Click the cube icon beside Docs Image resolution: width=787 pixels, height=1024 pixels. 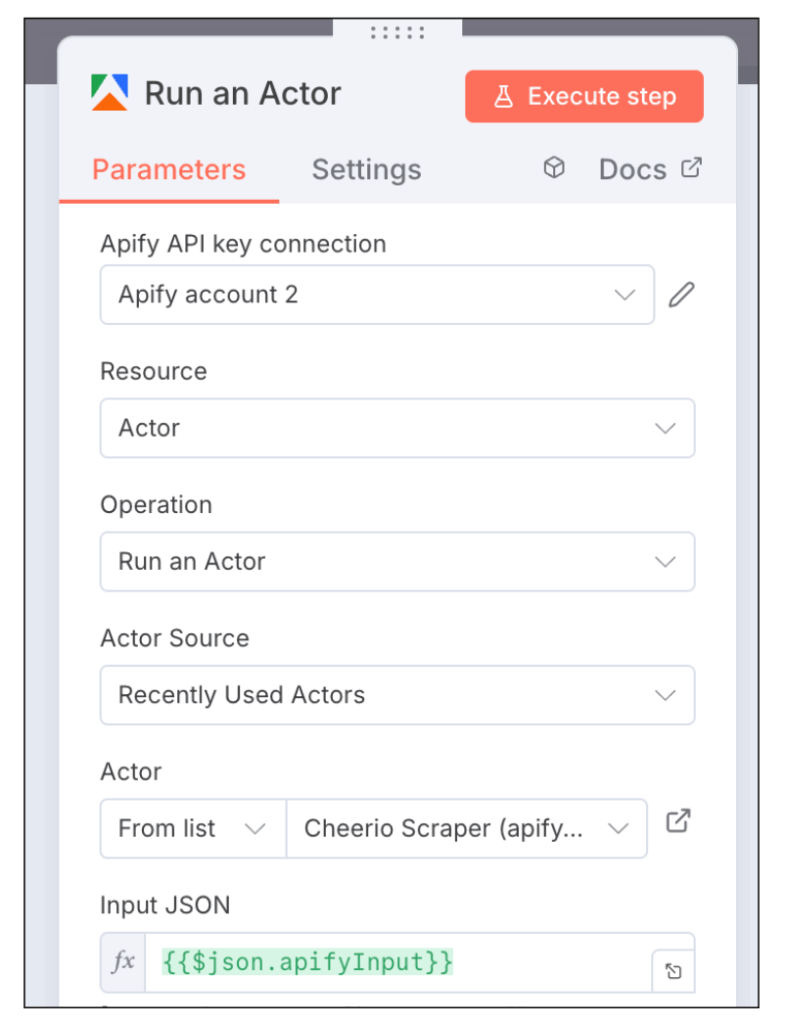(554, 168)
